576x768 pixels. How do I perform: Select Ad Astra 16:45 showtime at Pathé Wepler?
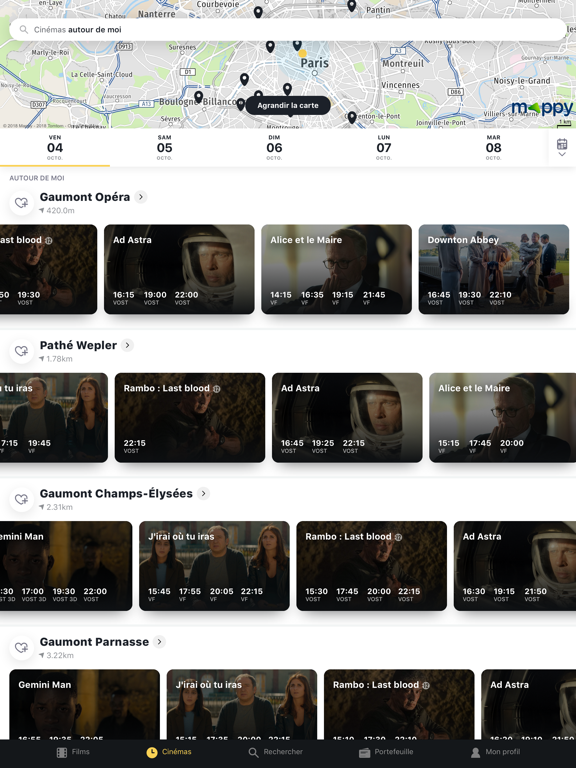292,446
